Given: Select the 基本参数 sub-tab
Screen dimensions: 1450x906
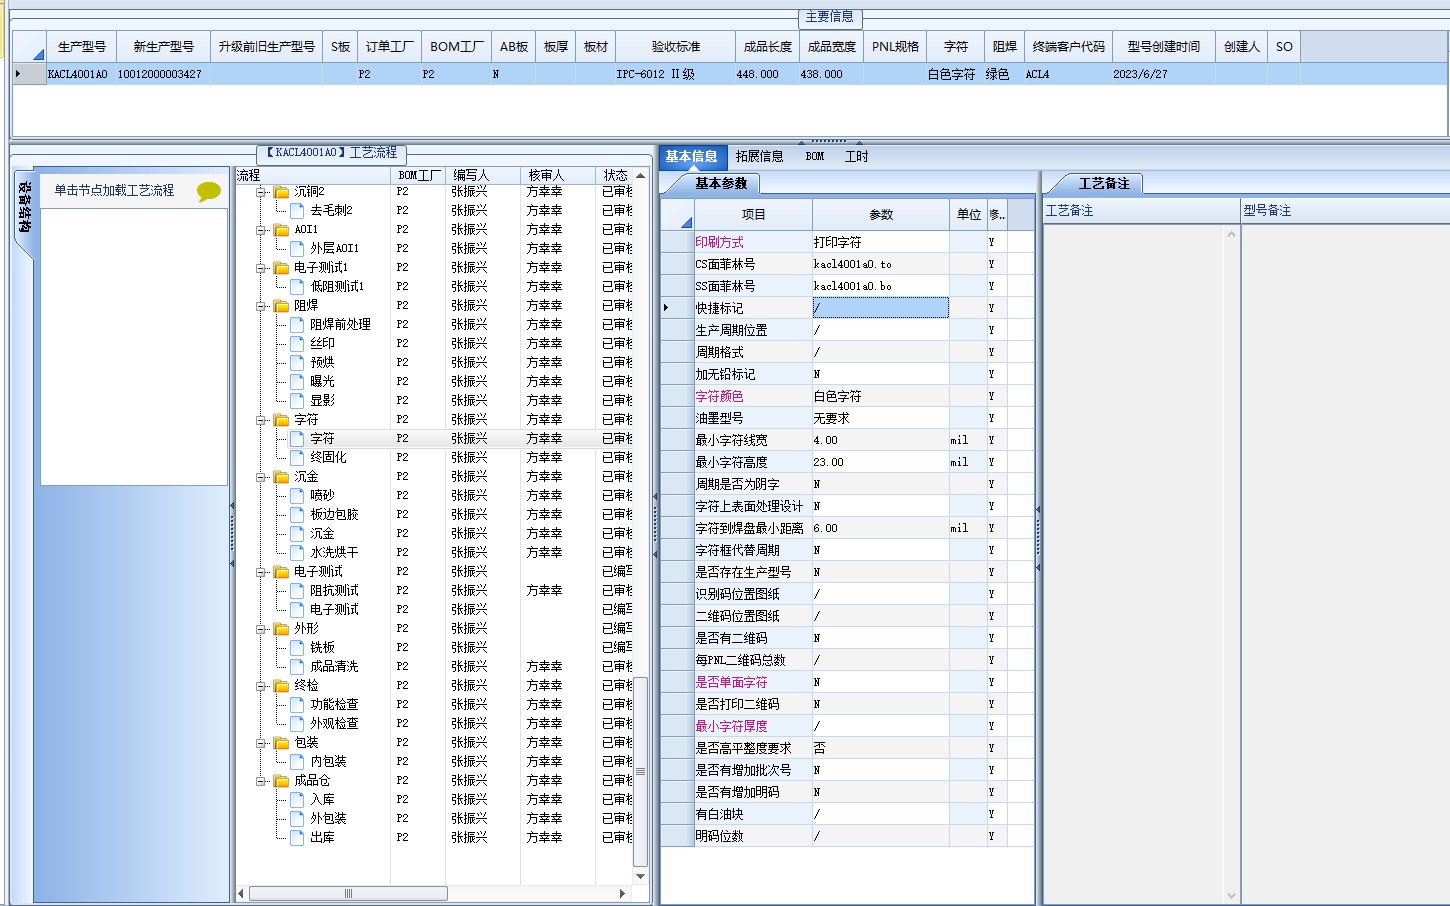Looking at the screenshot, I should [x=721, y=184].
